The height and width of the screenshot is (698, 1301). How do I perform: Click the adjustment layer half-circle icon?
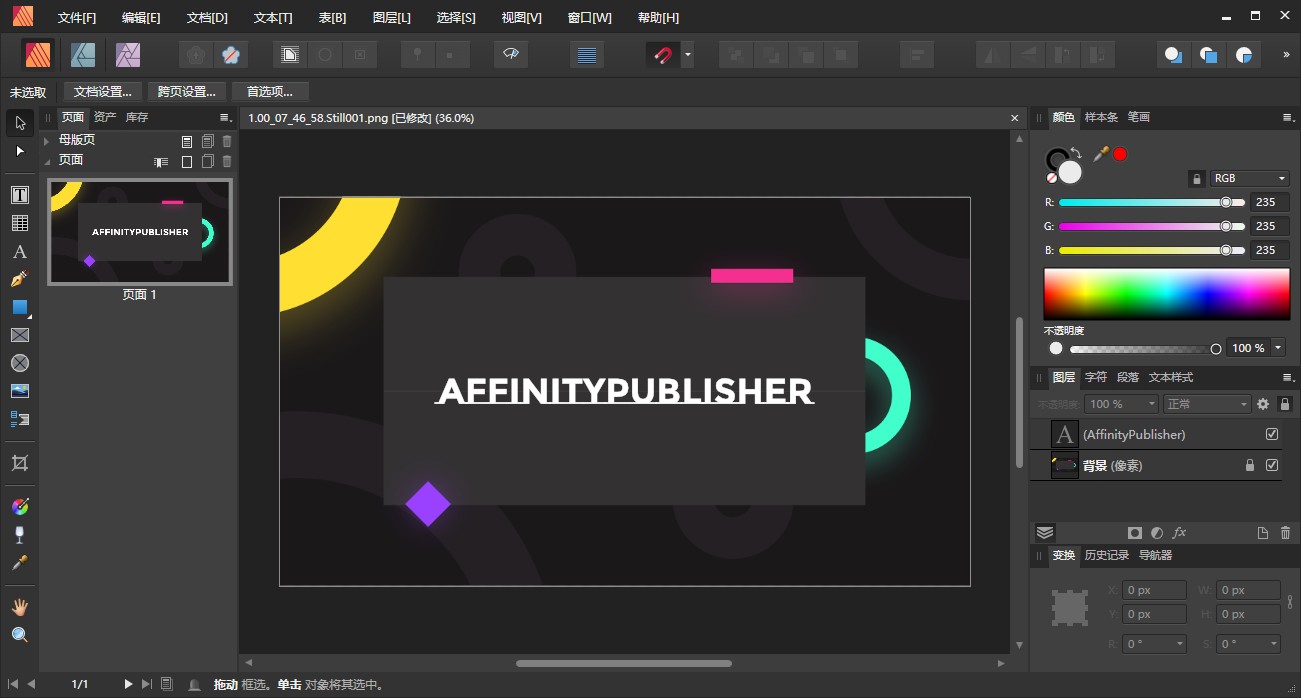1157,533
